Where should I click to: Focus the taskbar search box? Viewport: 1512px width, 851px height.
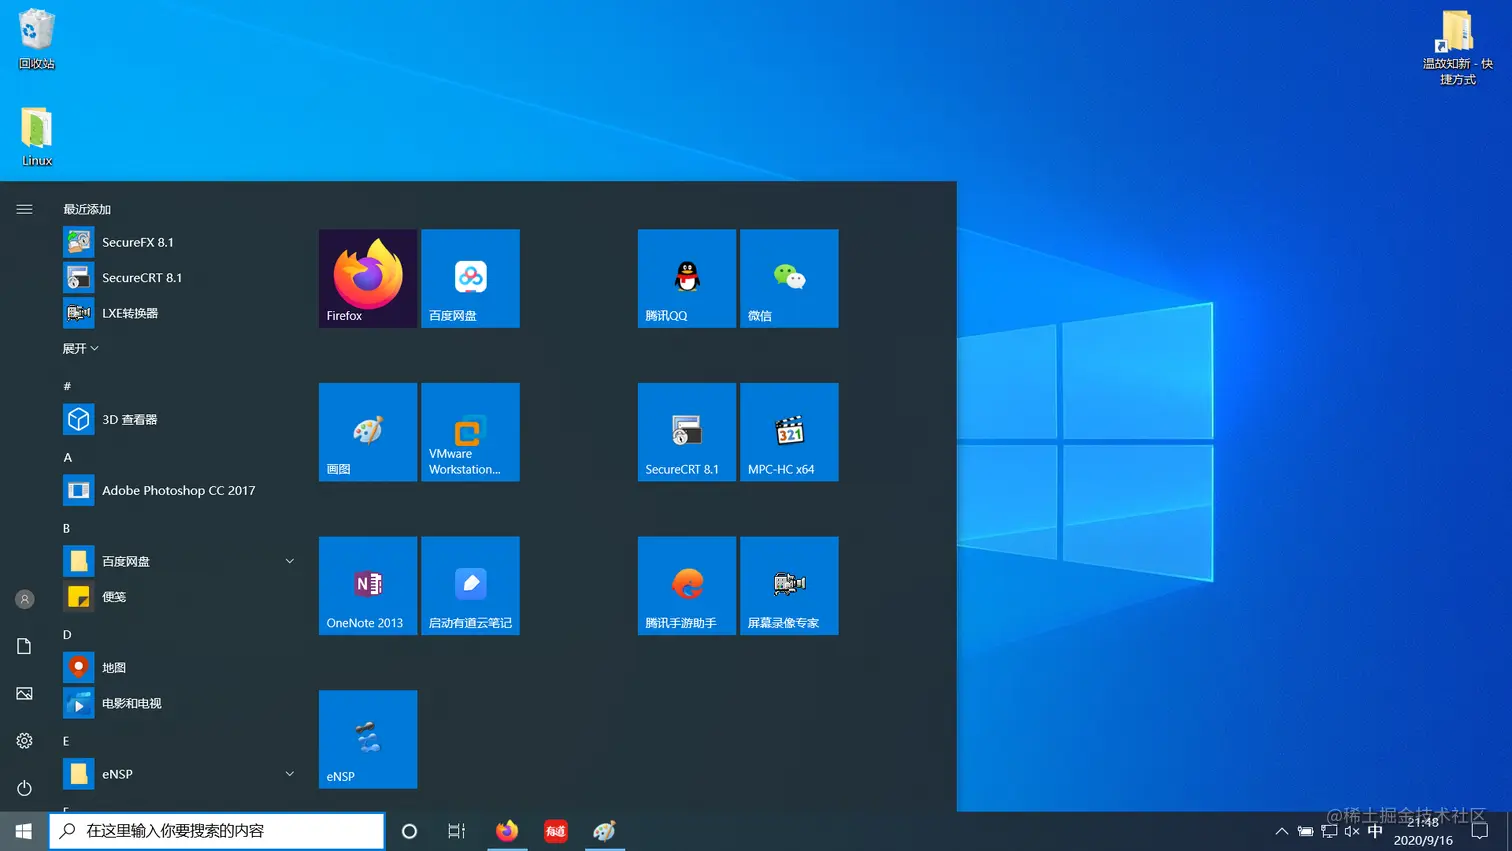click(217, 831)
